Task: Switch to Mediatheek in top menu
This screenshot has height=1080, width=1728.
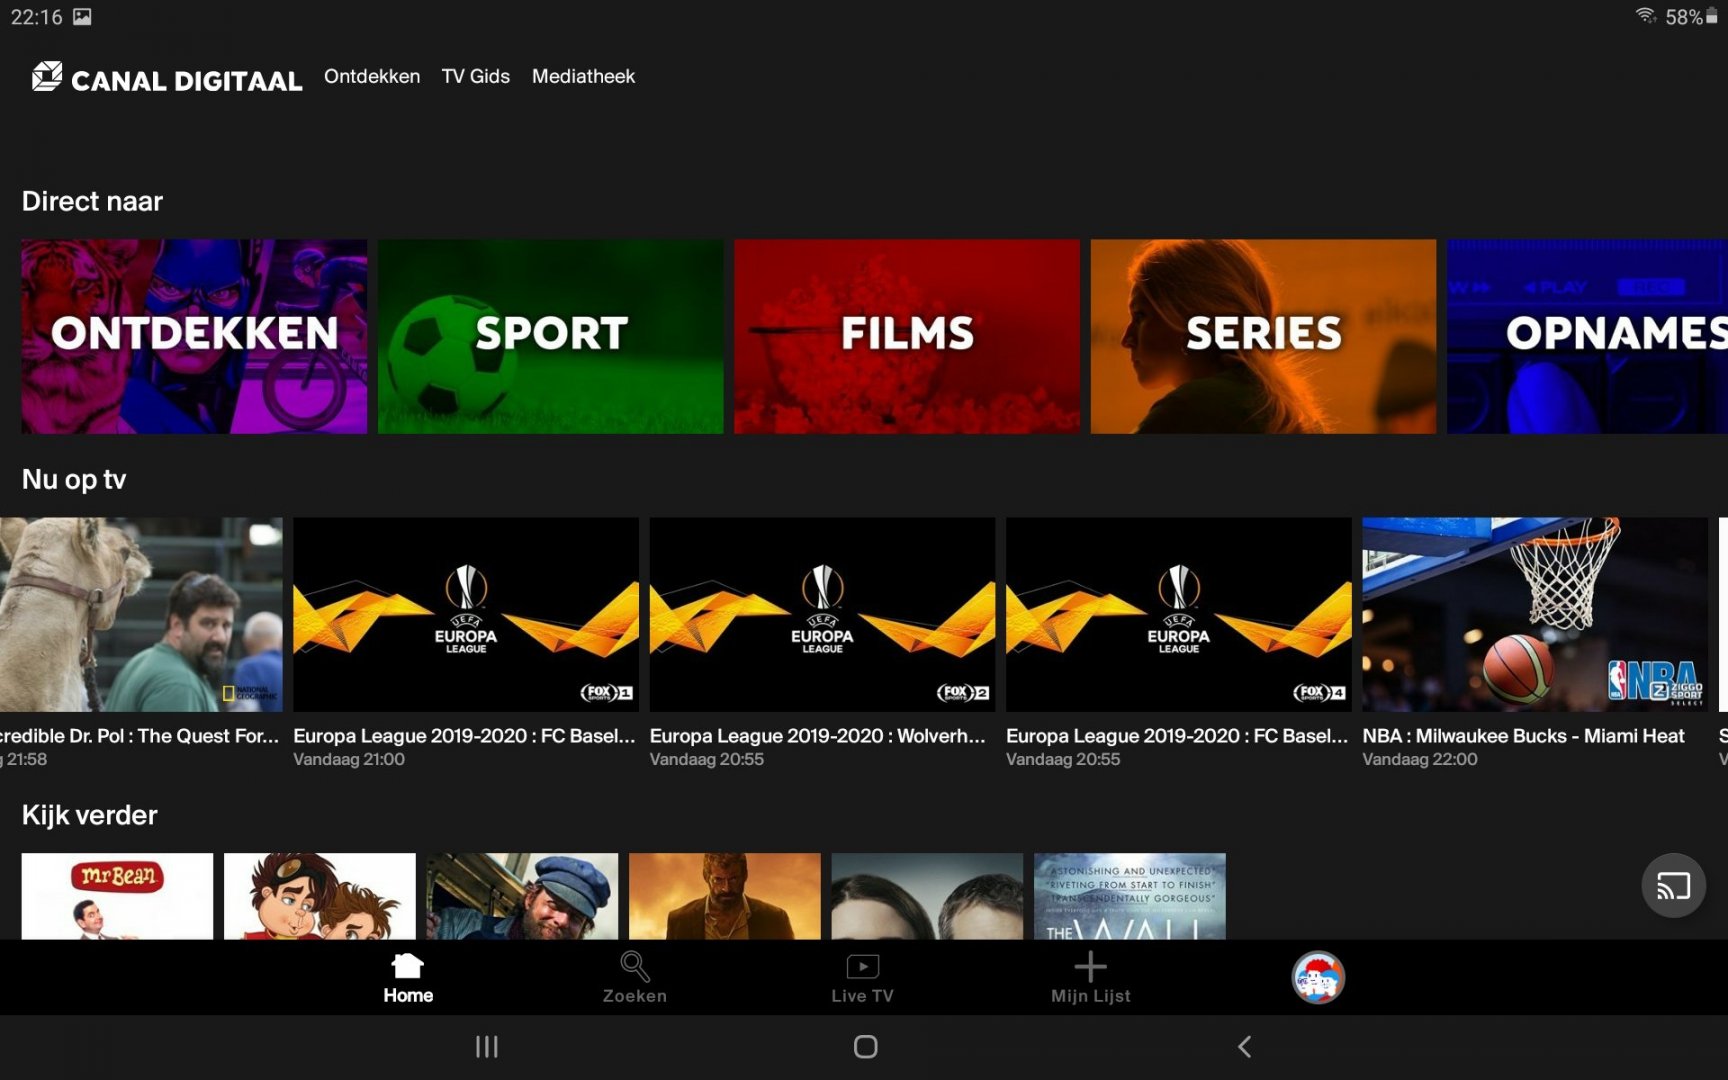Action: pos(583,77)
